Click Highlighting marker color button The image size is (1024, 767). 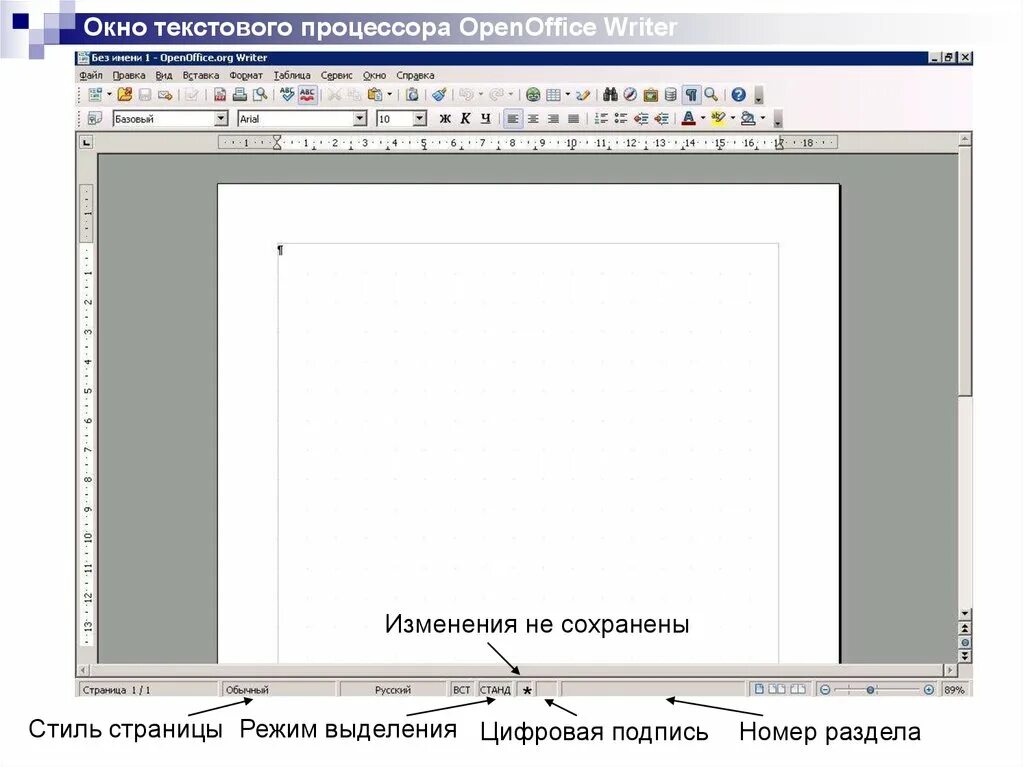coord(718,118)
